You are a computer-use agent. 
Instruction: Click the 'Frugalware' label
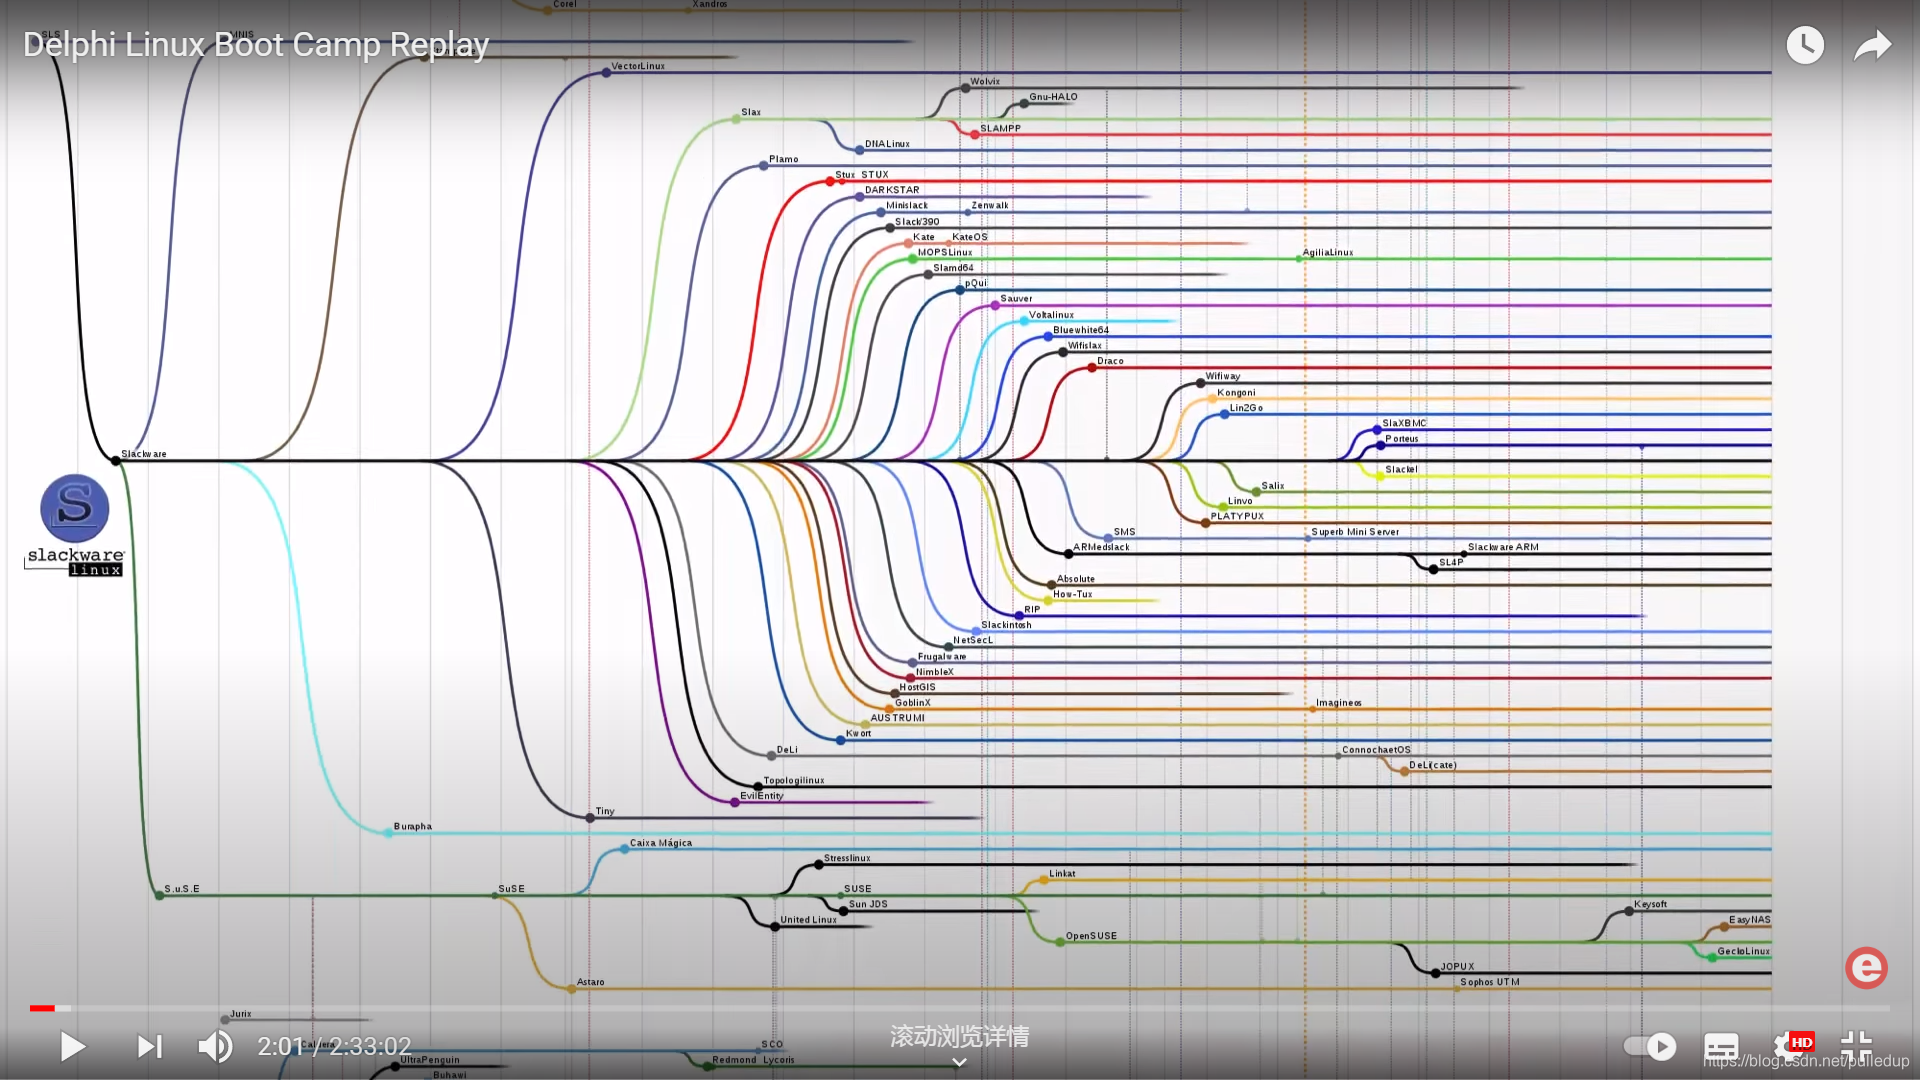coord(942,656)
